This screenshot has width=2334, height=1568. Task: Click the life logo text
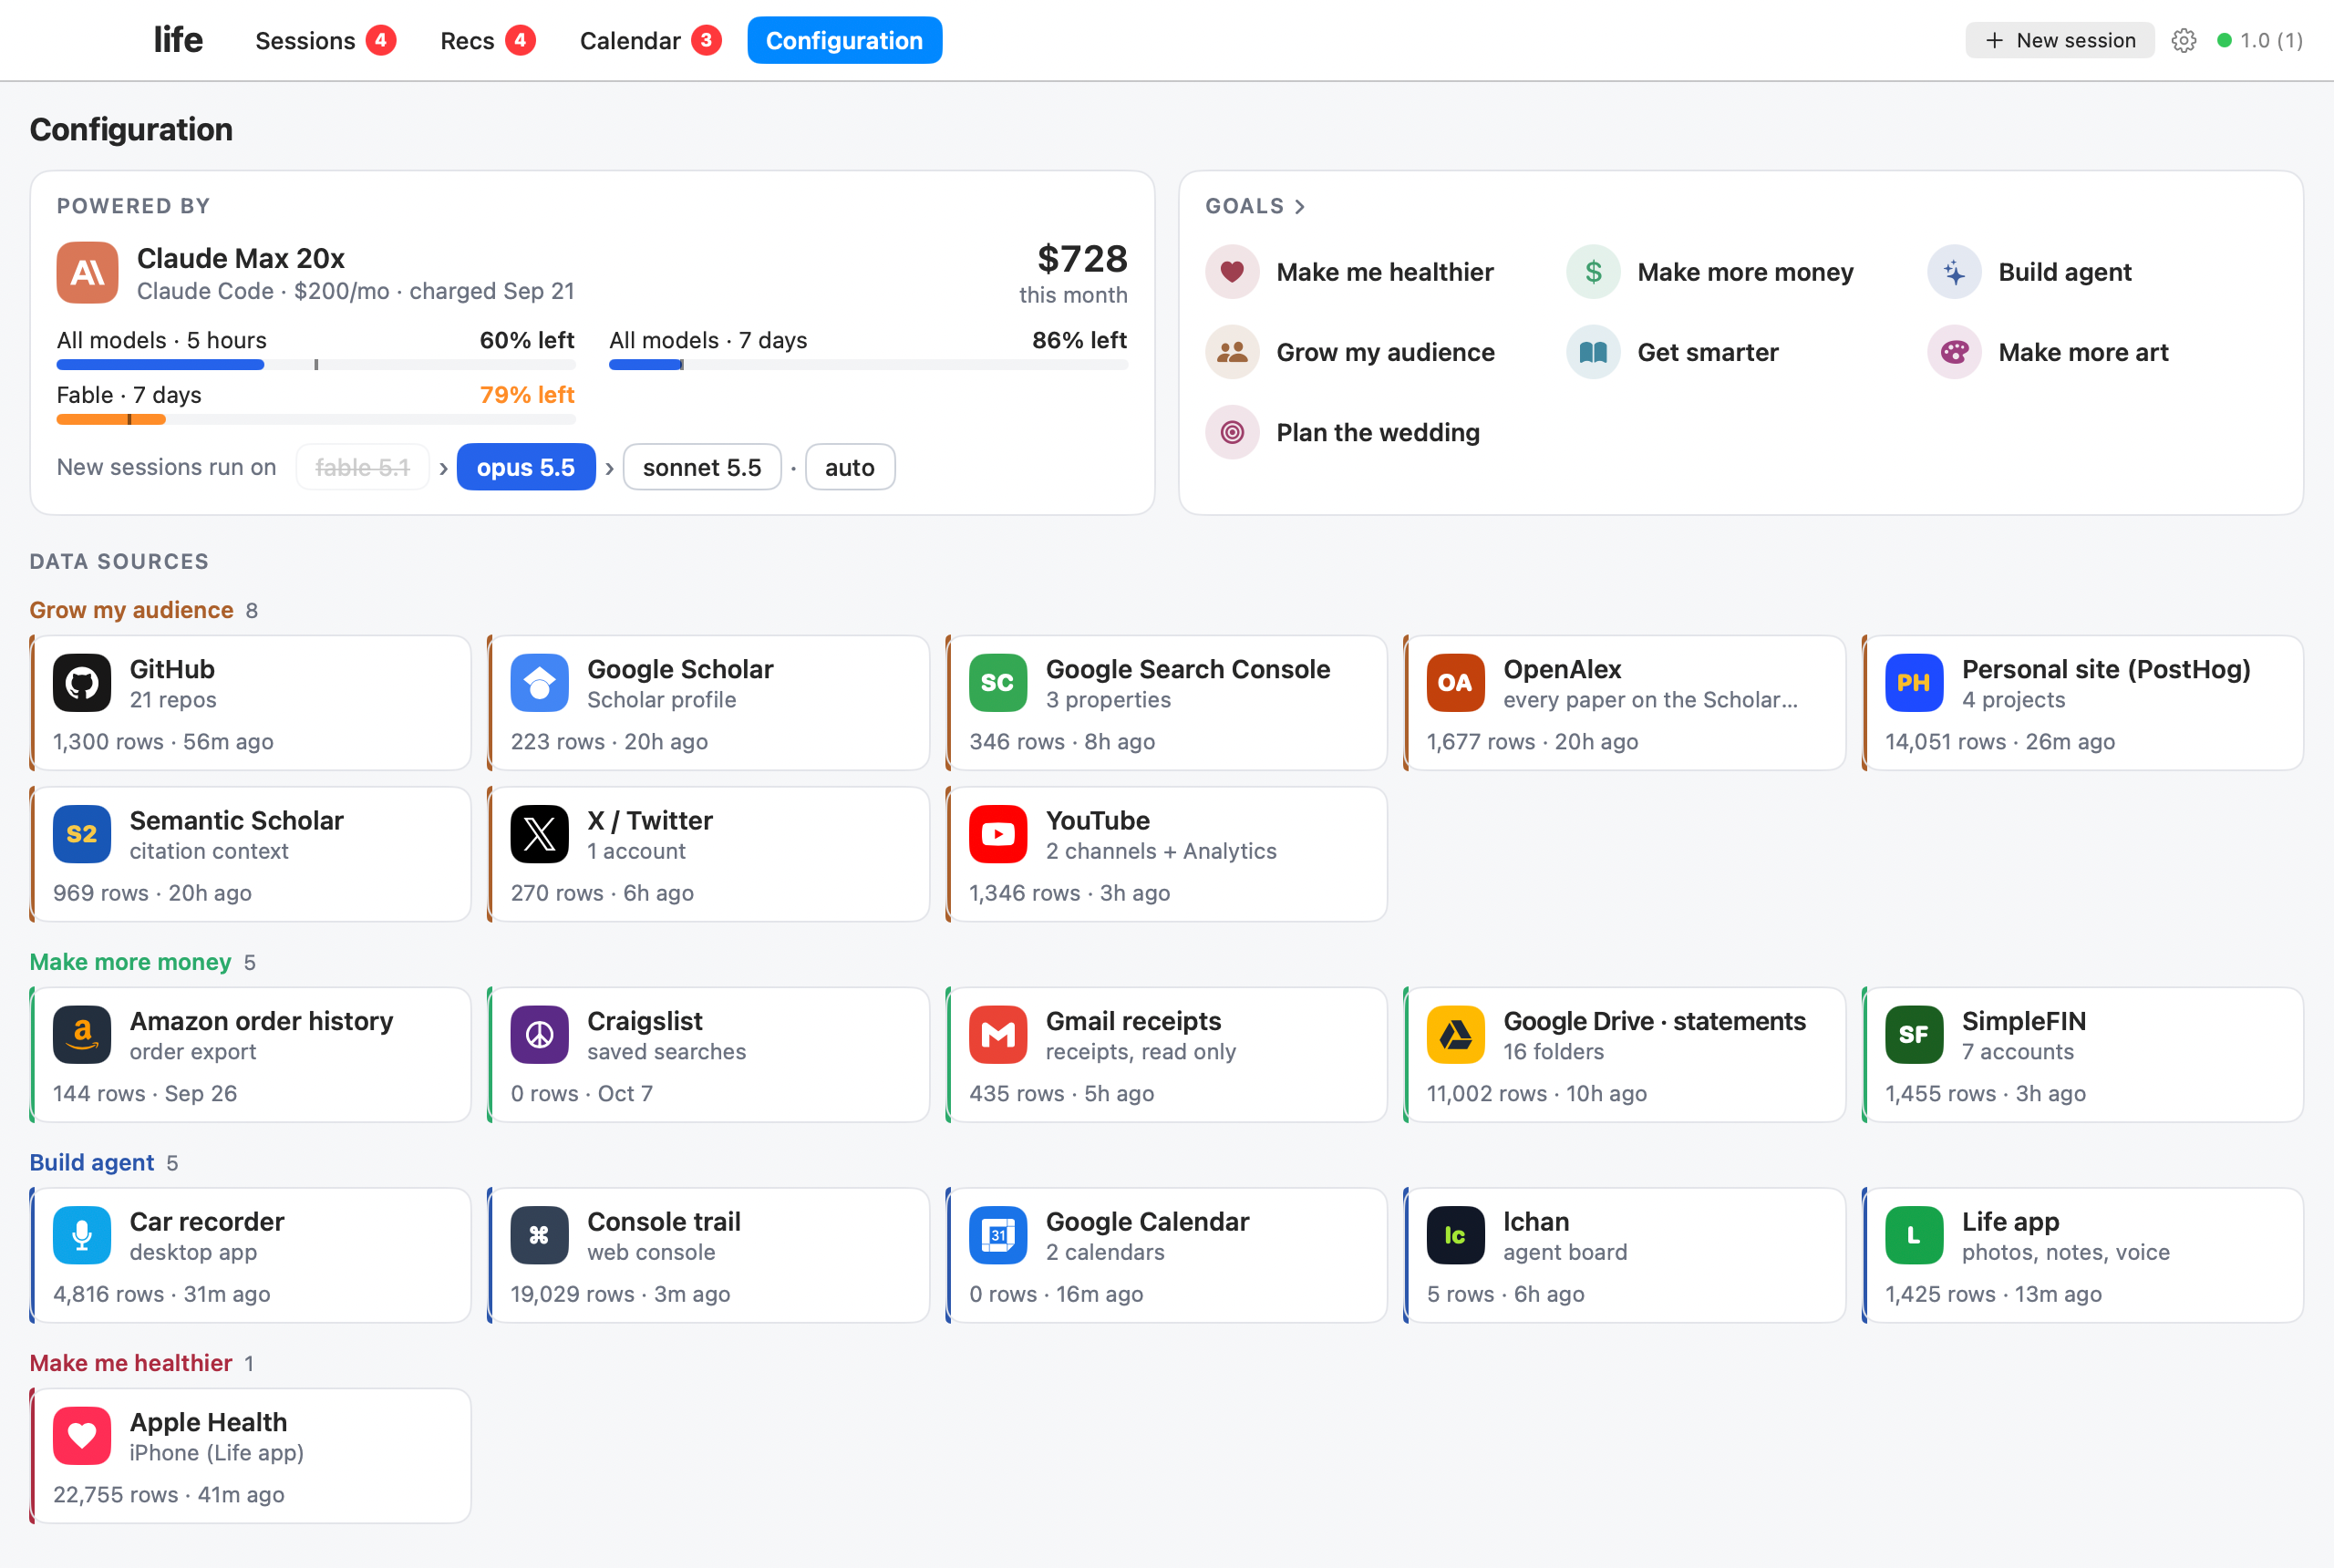click(x=178, y=40)
